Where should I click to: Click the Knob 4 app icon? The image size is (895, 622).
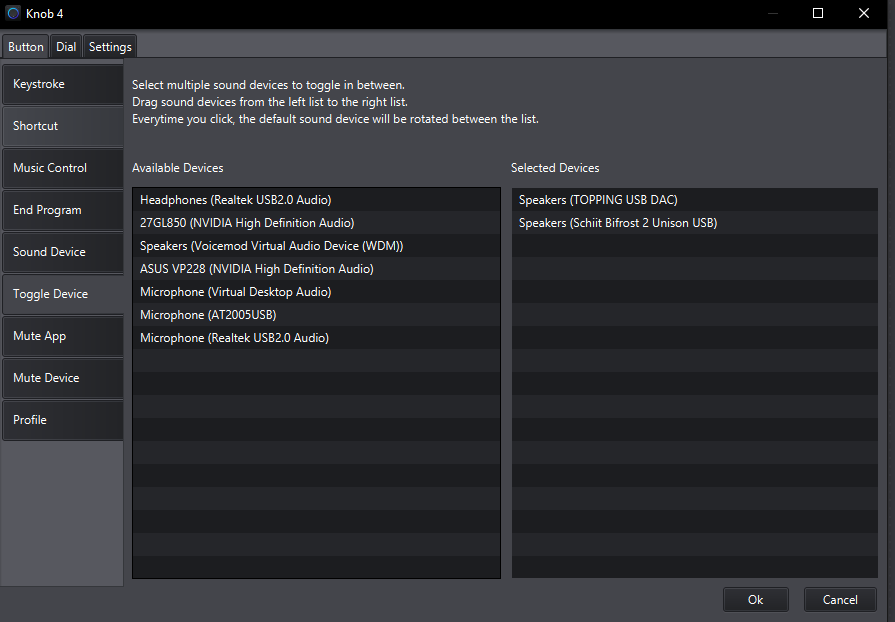coord(13,13)
